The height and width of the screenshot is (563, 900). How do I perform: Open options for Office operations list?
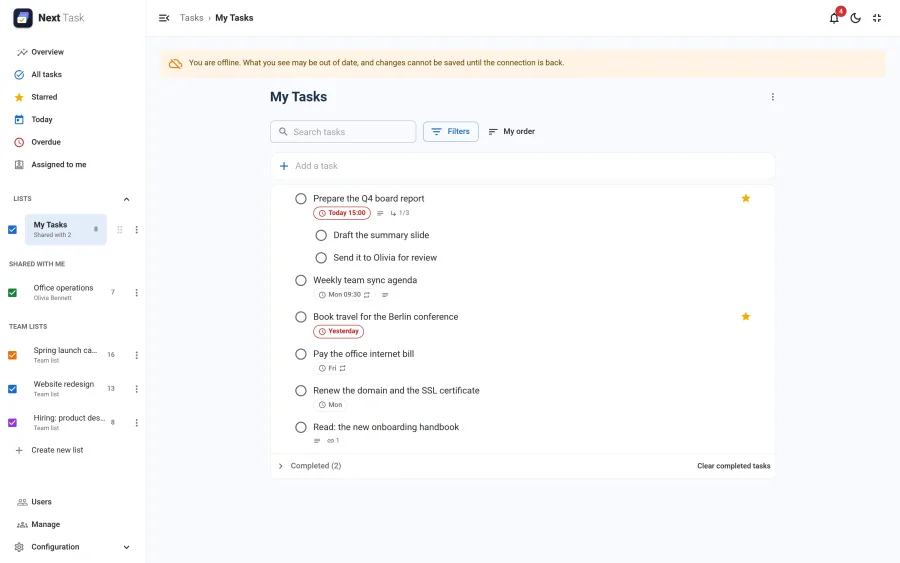pos(137,293)
